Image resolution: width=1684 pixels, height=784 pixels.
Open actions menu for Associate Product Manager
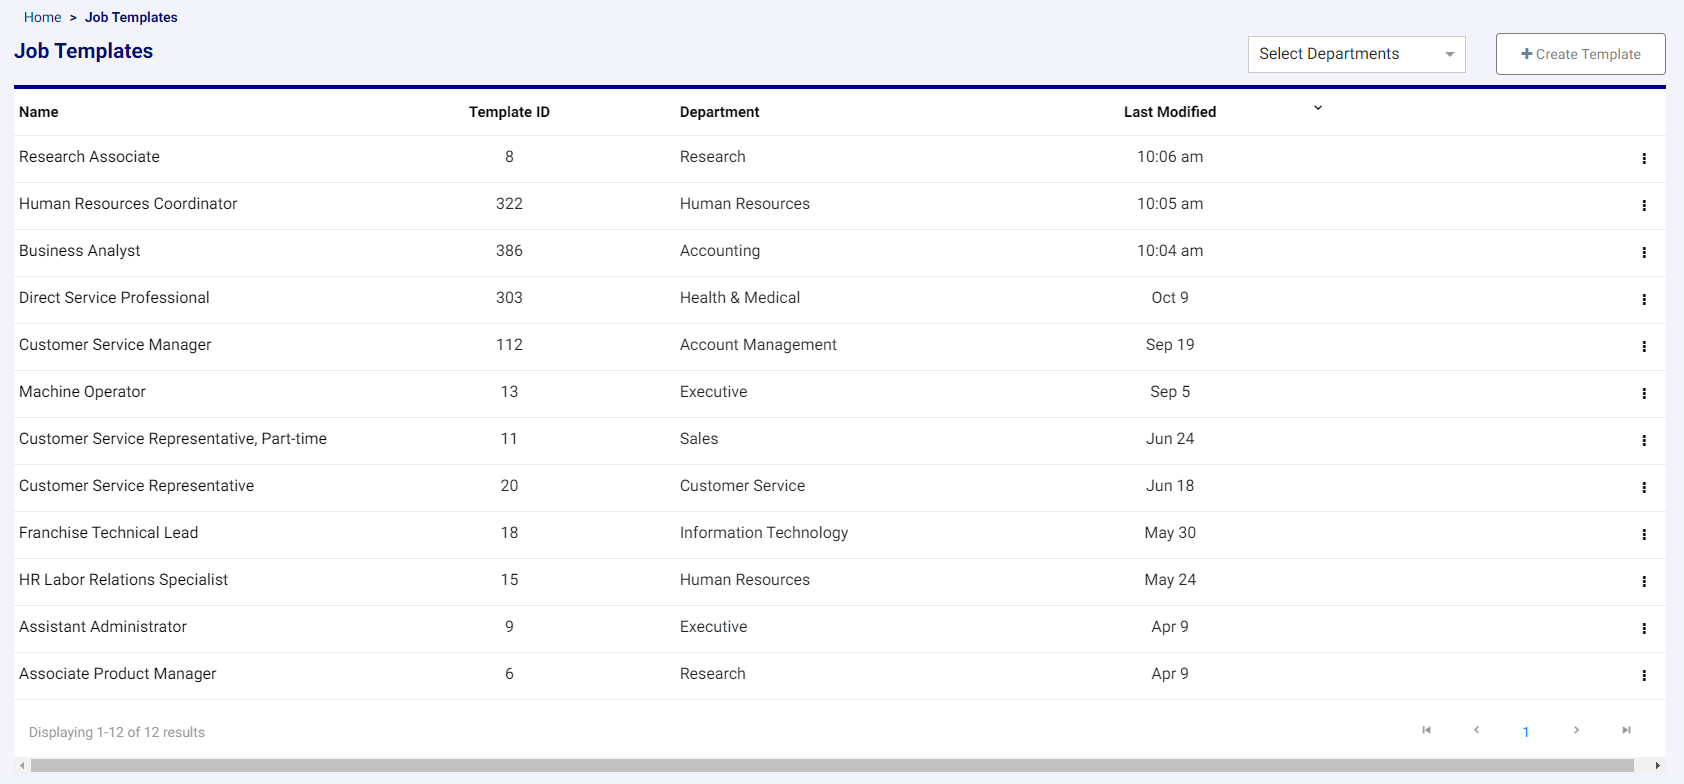[1644, 675]
